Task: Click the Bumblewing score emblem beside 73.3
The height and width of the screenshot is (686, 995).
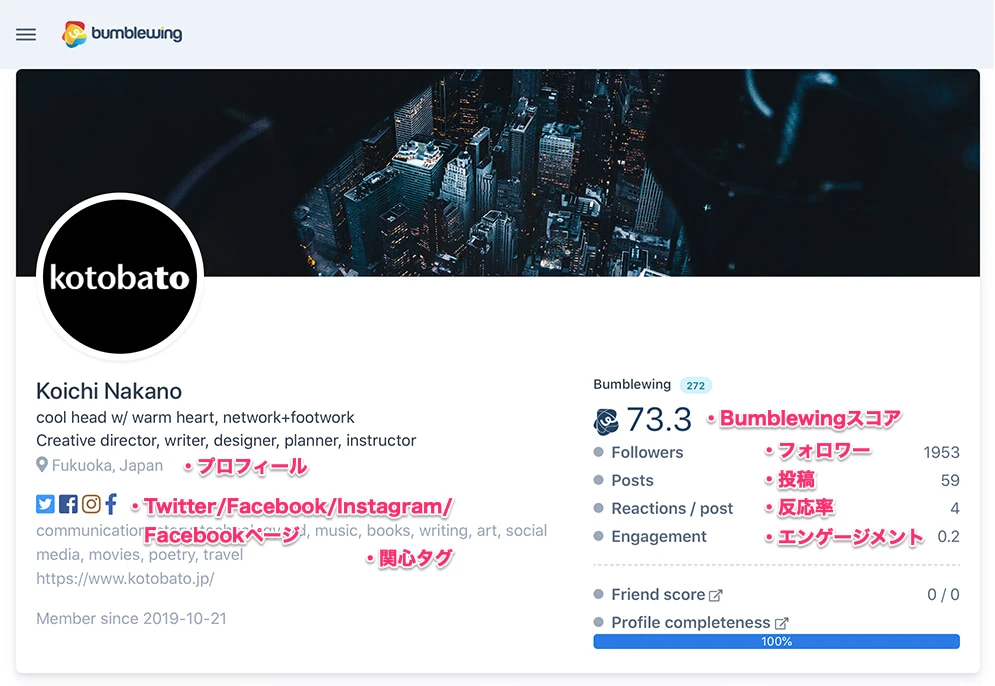Action: [x=606, y=421]
